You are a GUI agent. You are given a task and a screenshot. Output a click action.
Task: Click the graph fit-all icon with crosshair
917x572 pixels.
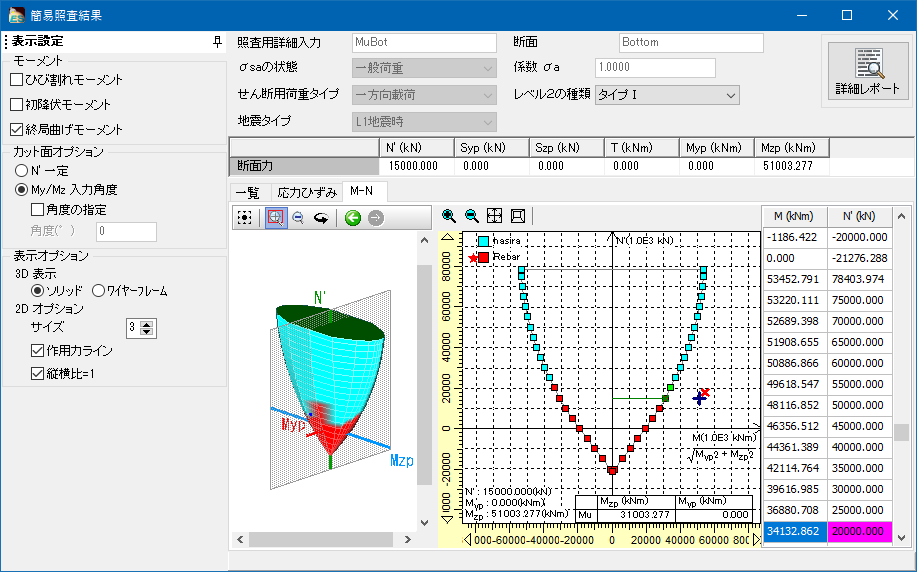[x=495, y=216]
